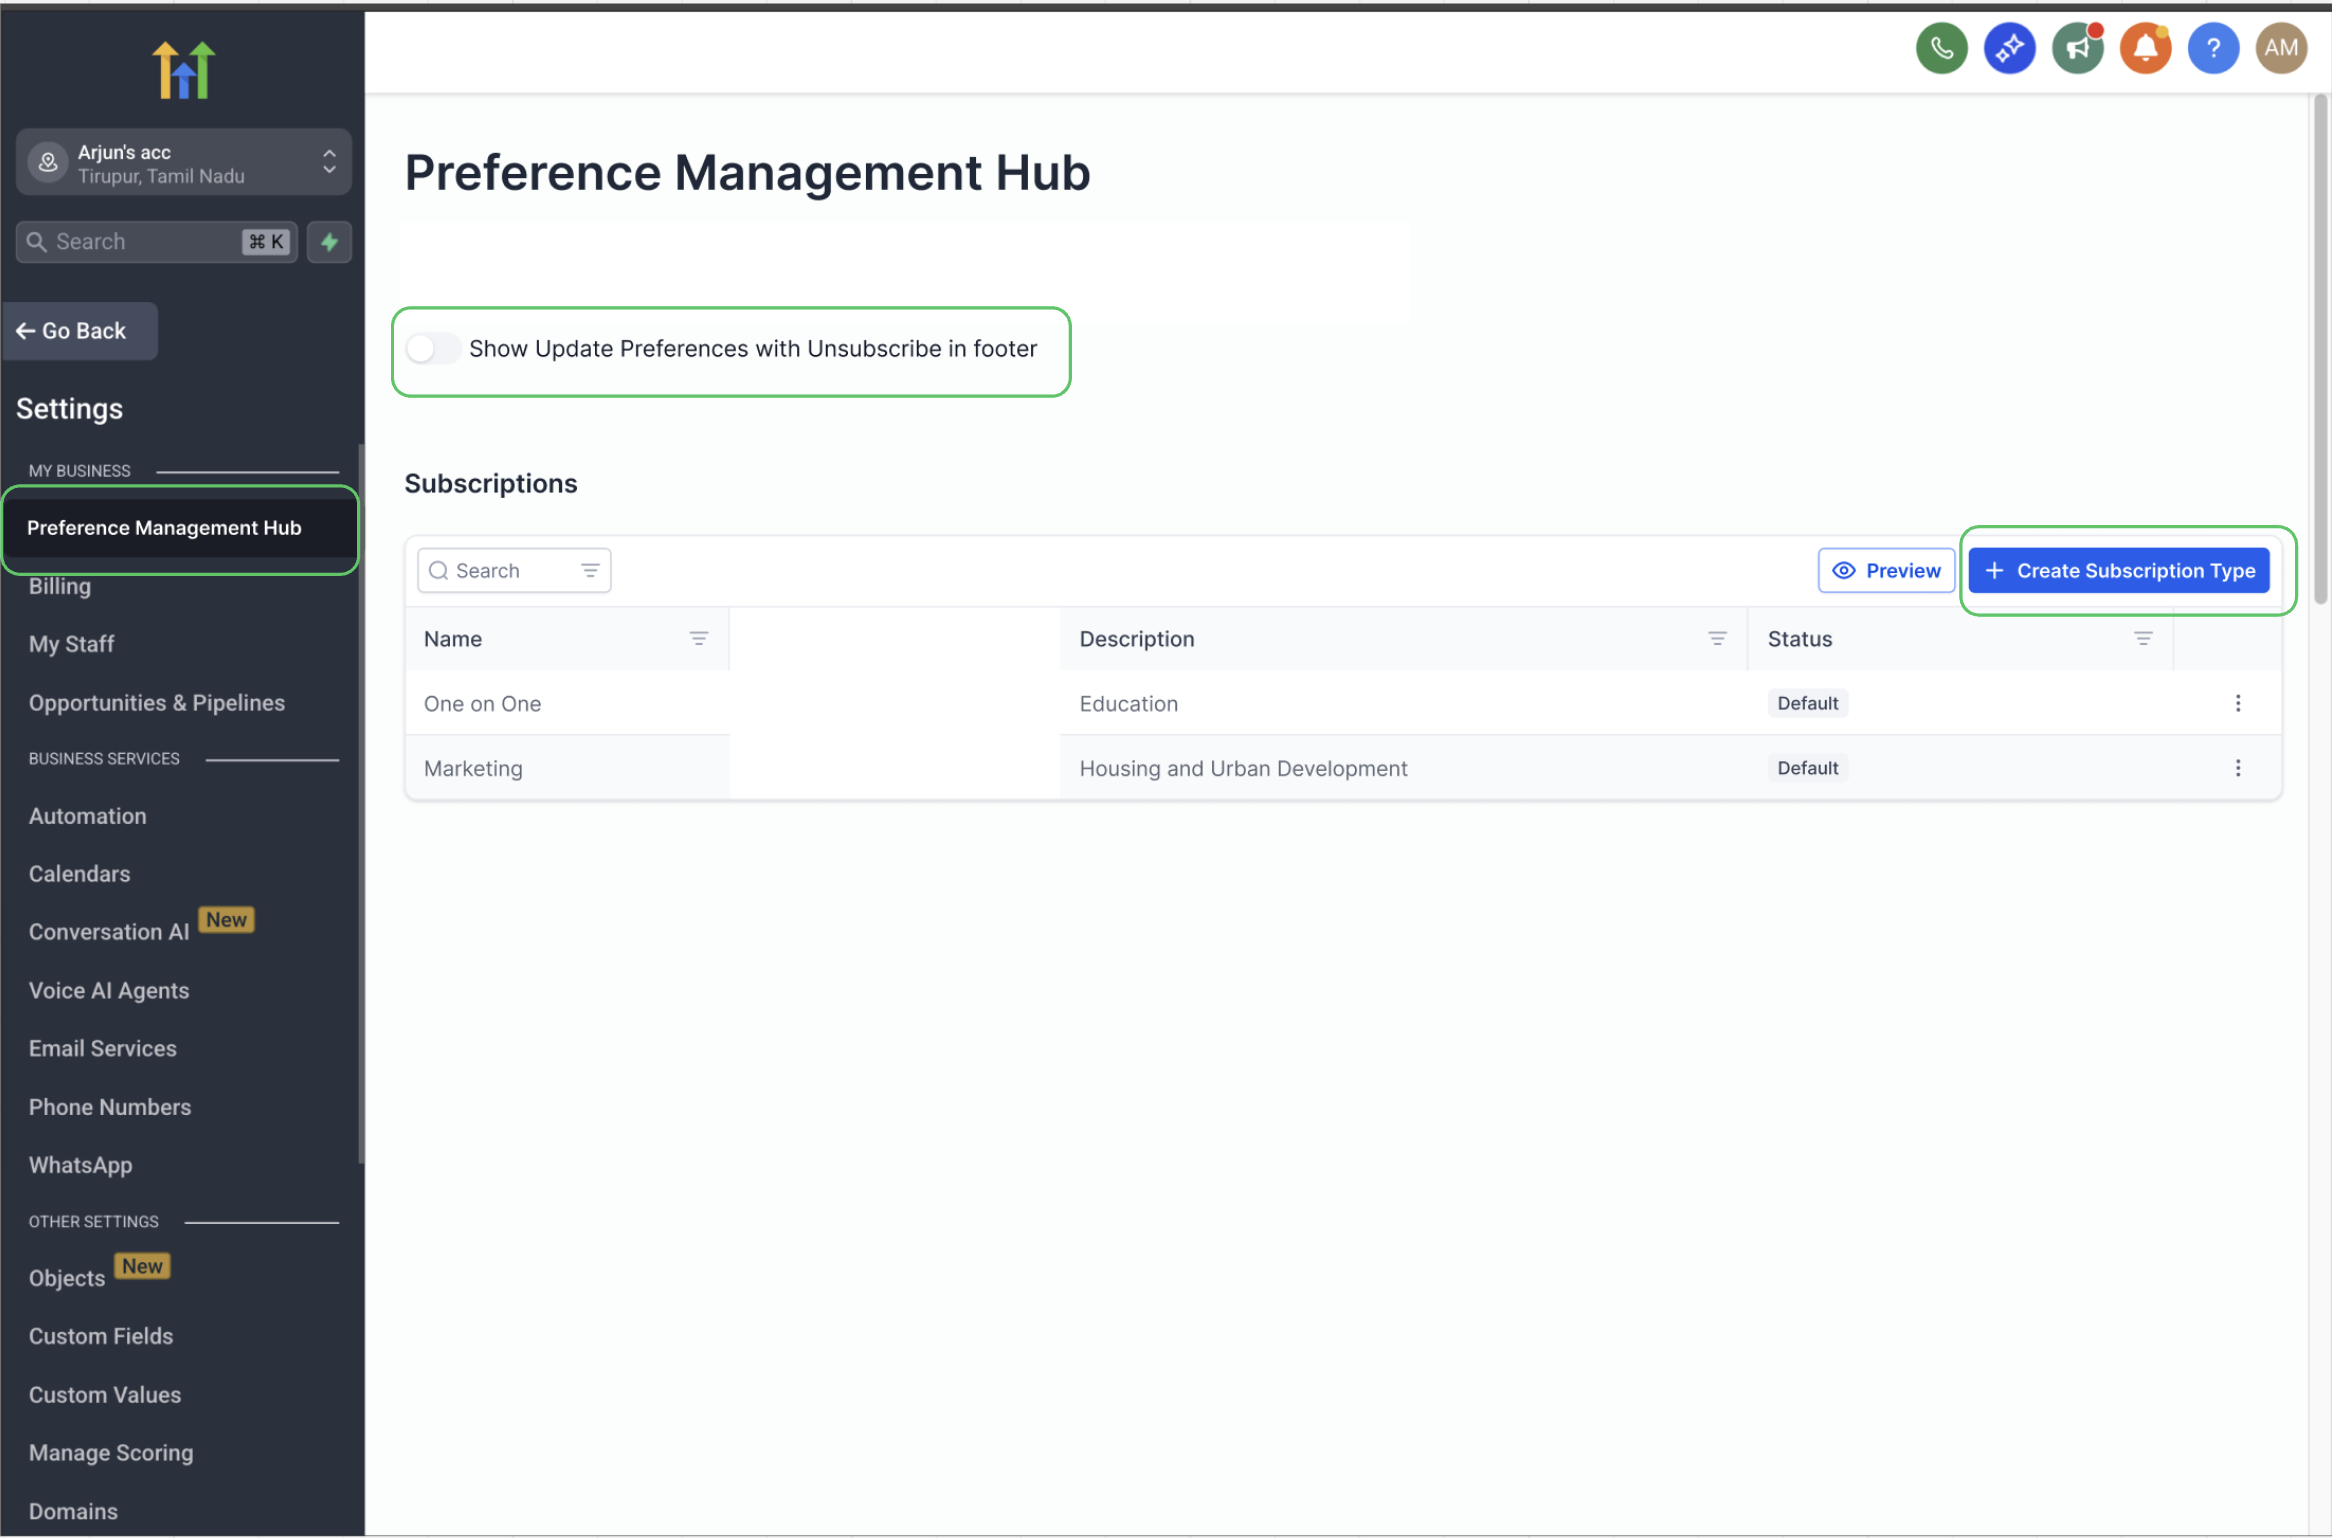The image size is (2332, 1538).
Task: Open the orange bell notifications icon
Action: (x=2145, y=48)
